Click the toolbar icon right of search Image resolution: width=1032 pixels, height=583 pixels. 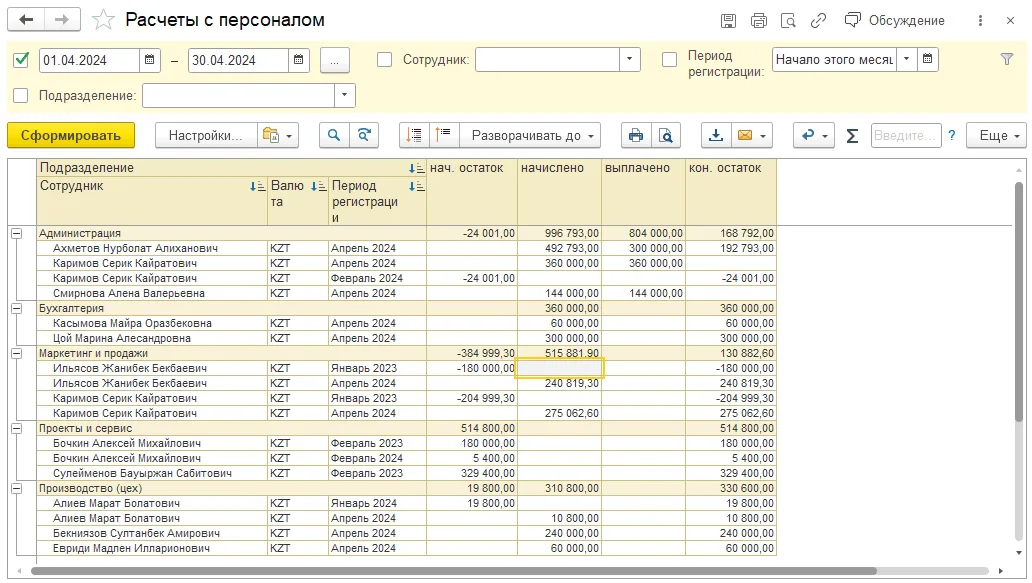pos(363,135)
